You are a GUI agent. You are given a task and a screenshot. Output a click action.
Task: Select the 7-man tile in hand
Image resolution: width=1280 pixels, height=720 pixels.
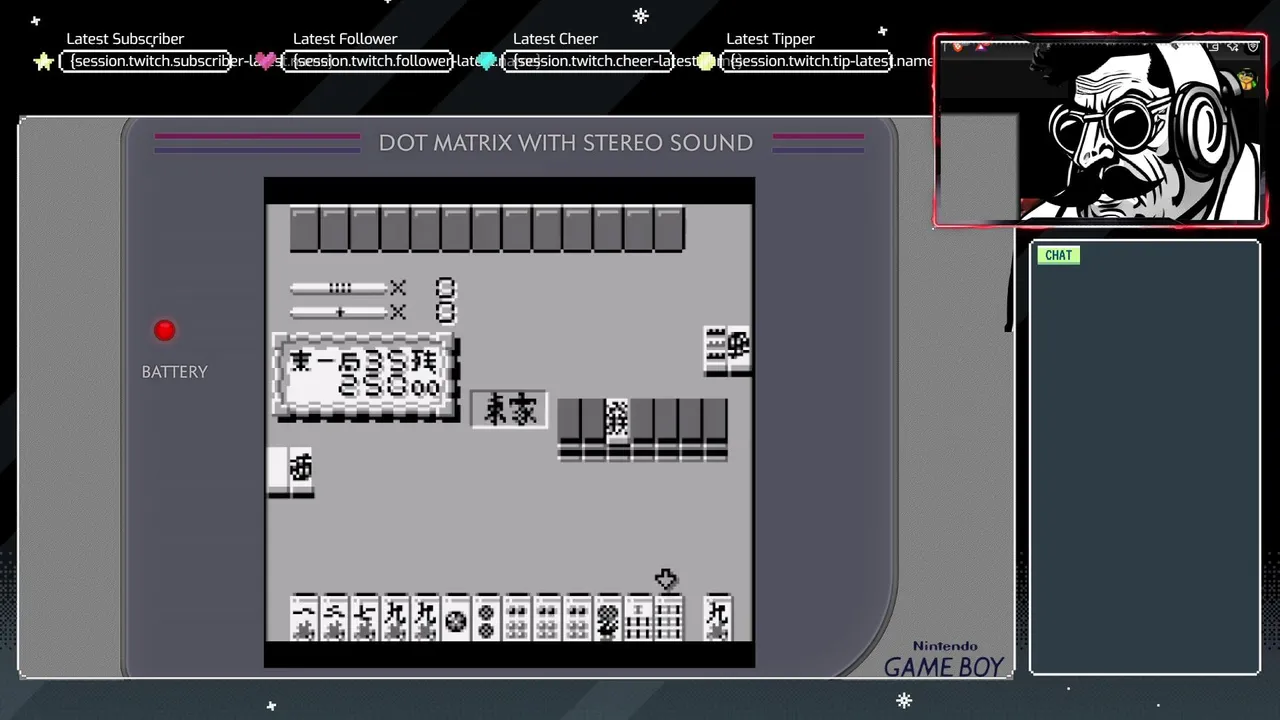[x=365, y=618]
